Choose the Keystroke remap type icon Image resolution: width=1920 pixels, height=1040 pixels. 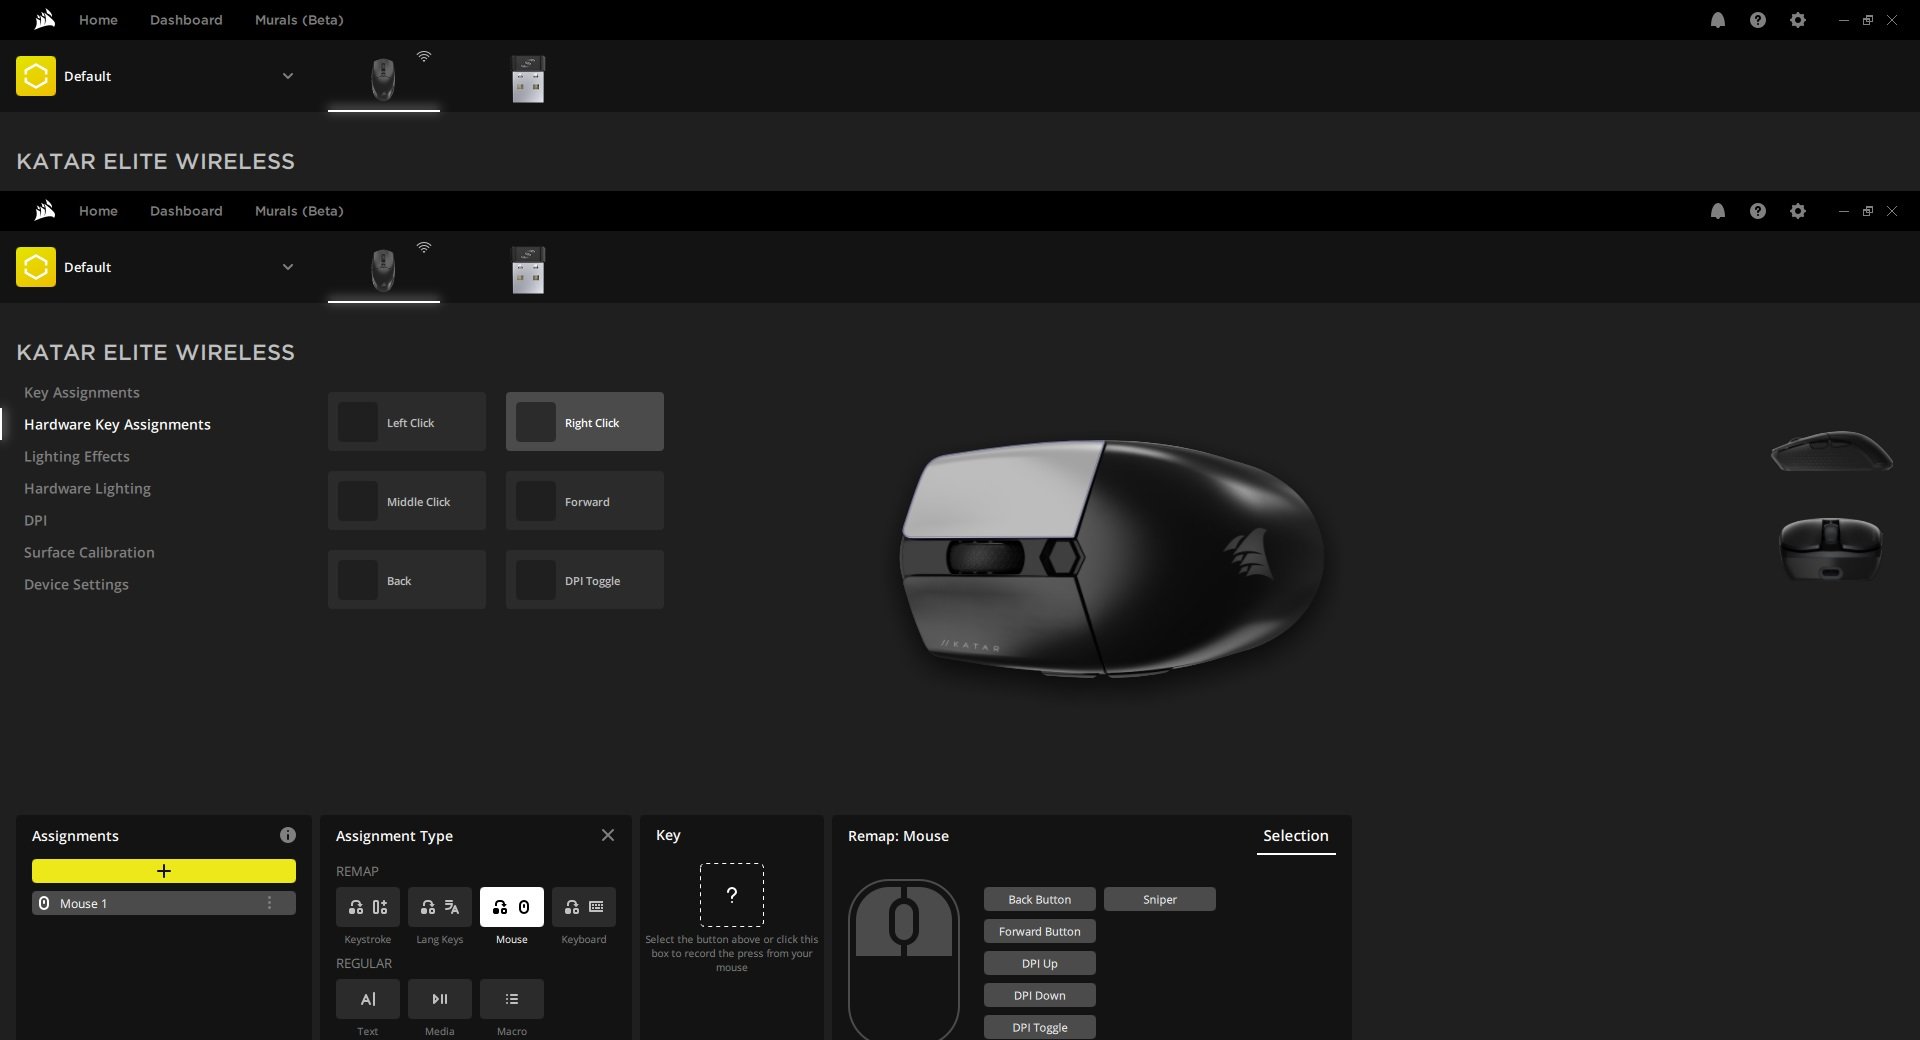point(368,907)
